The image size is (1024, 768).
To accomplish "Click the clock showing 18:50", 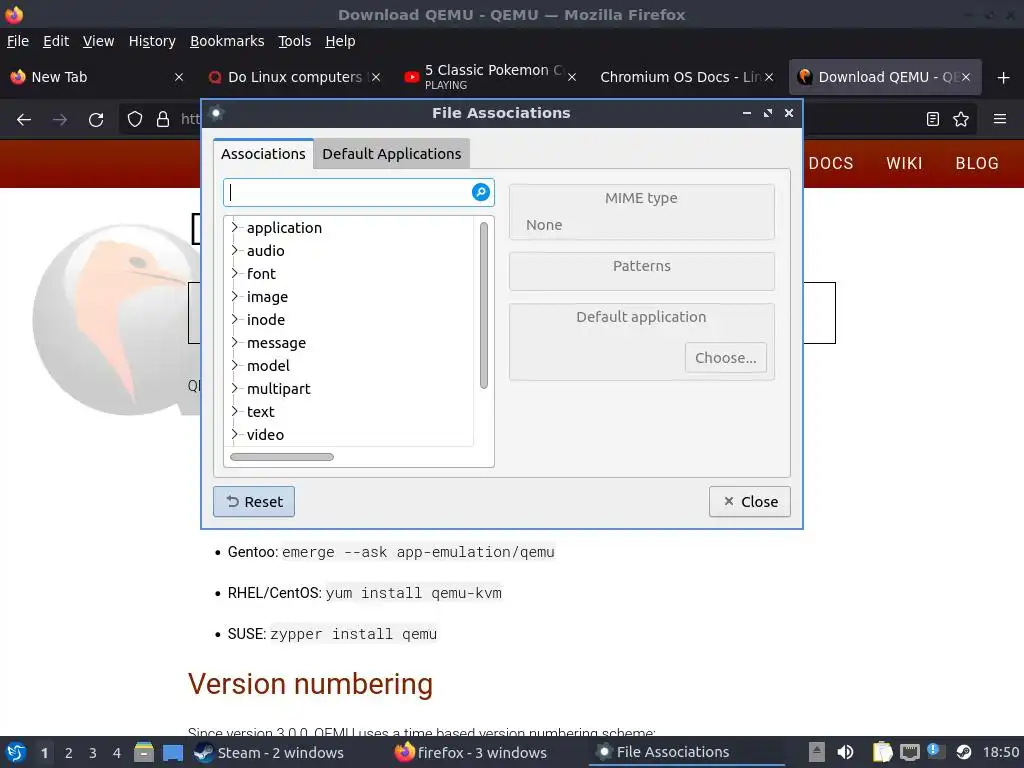I will pyautogui.click(x=1001, y=752).
